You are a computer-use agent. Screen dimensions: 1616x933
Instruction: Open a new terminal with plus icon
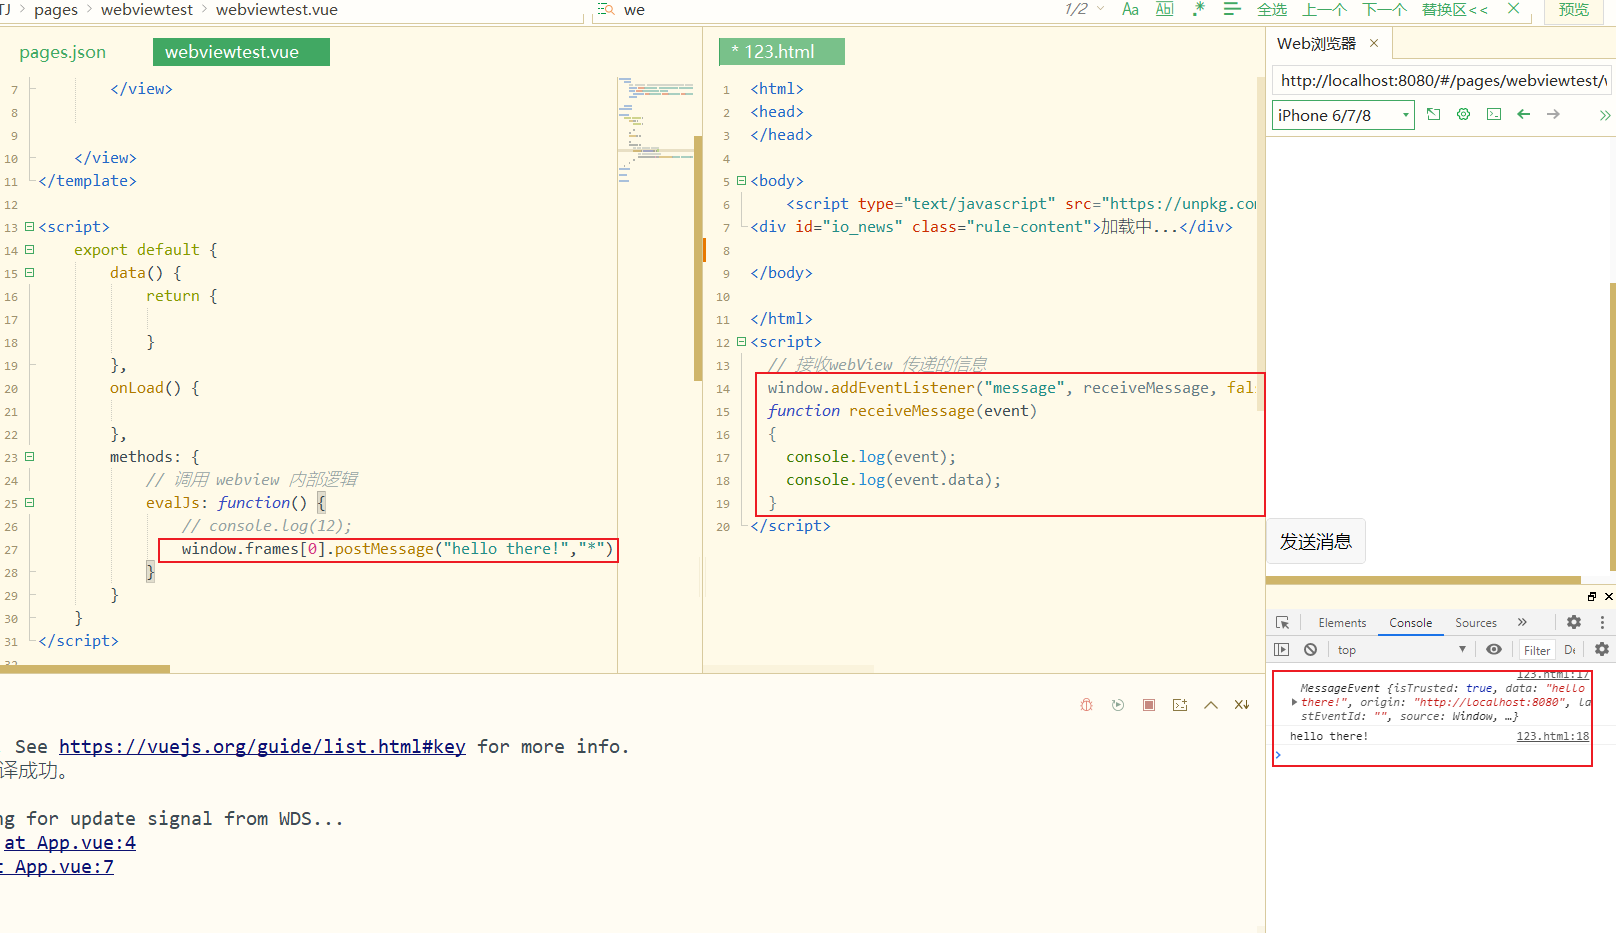[x=1180, y=705]
